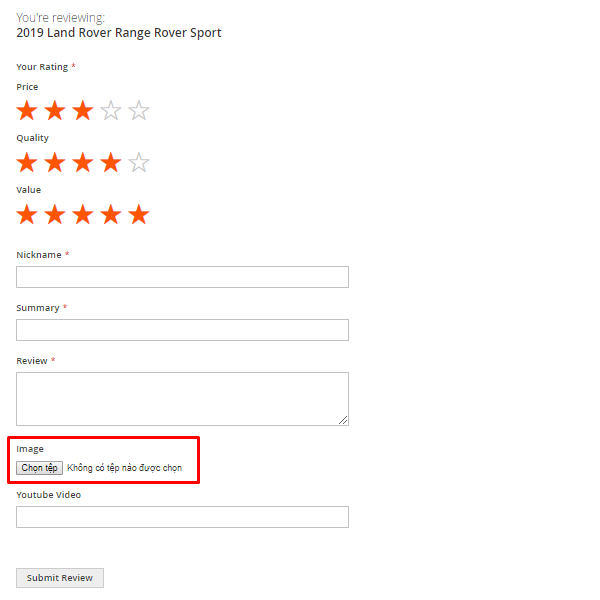This screenshot has width=600, height=600.
Task: Focus the Summary text field
Action: 182,330
